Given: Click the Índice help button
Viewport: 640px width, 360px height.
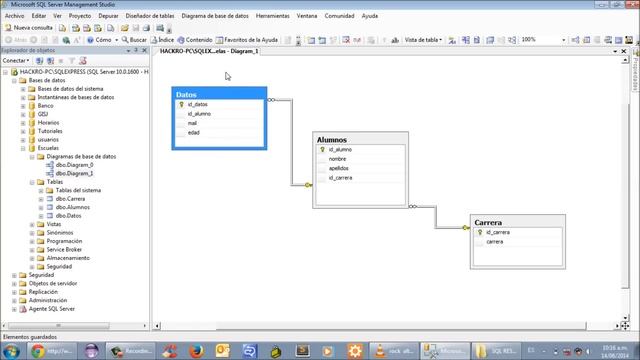Looking at the screenshot, I should [162, 40].
